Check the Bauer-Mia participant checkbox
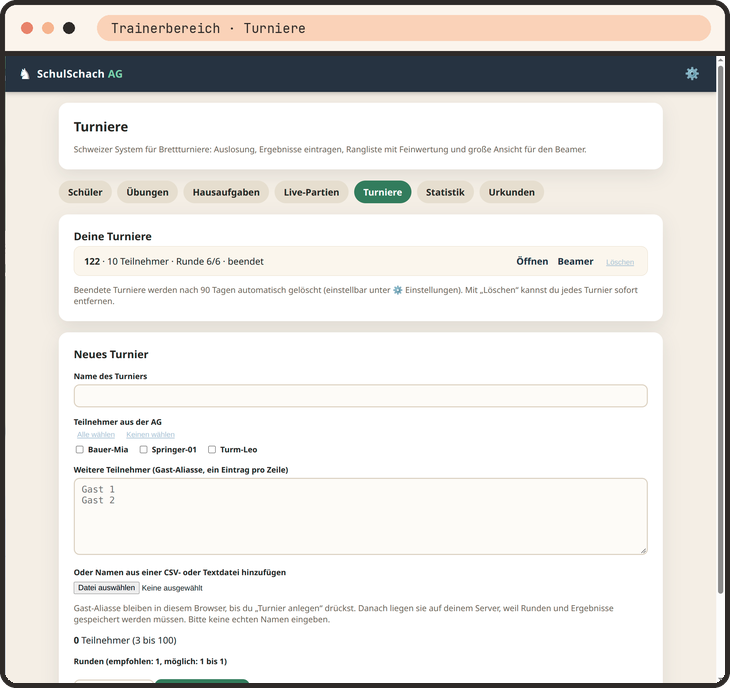Image resolution: width=730 pixels, height=688 pixels. (x=80, y=450)
